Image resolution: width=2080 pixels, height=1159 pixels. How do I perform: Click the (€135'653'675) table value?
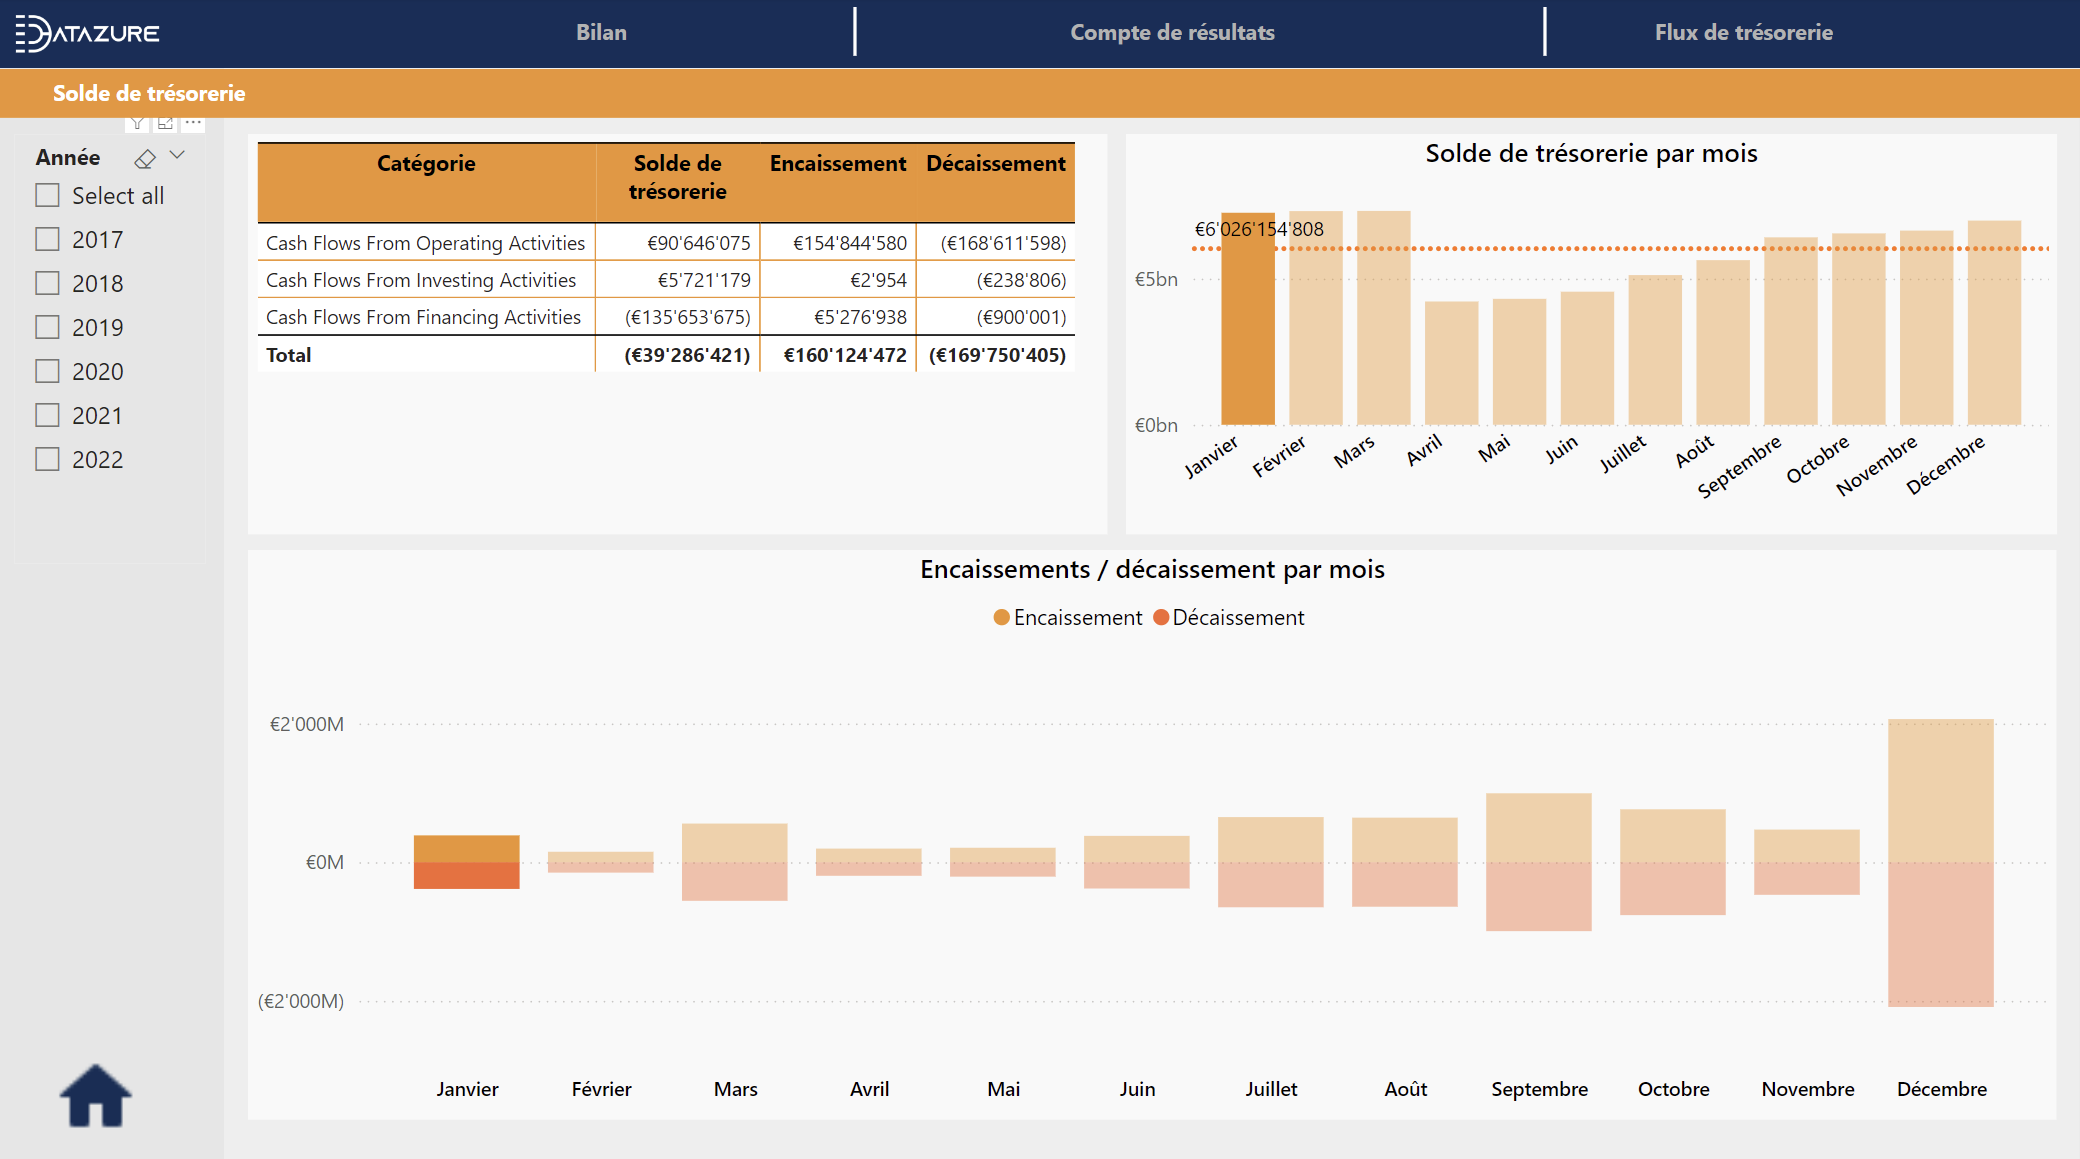(x=687, y=317)
